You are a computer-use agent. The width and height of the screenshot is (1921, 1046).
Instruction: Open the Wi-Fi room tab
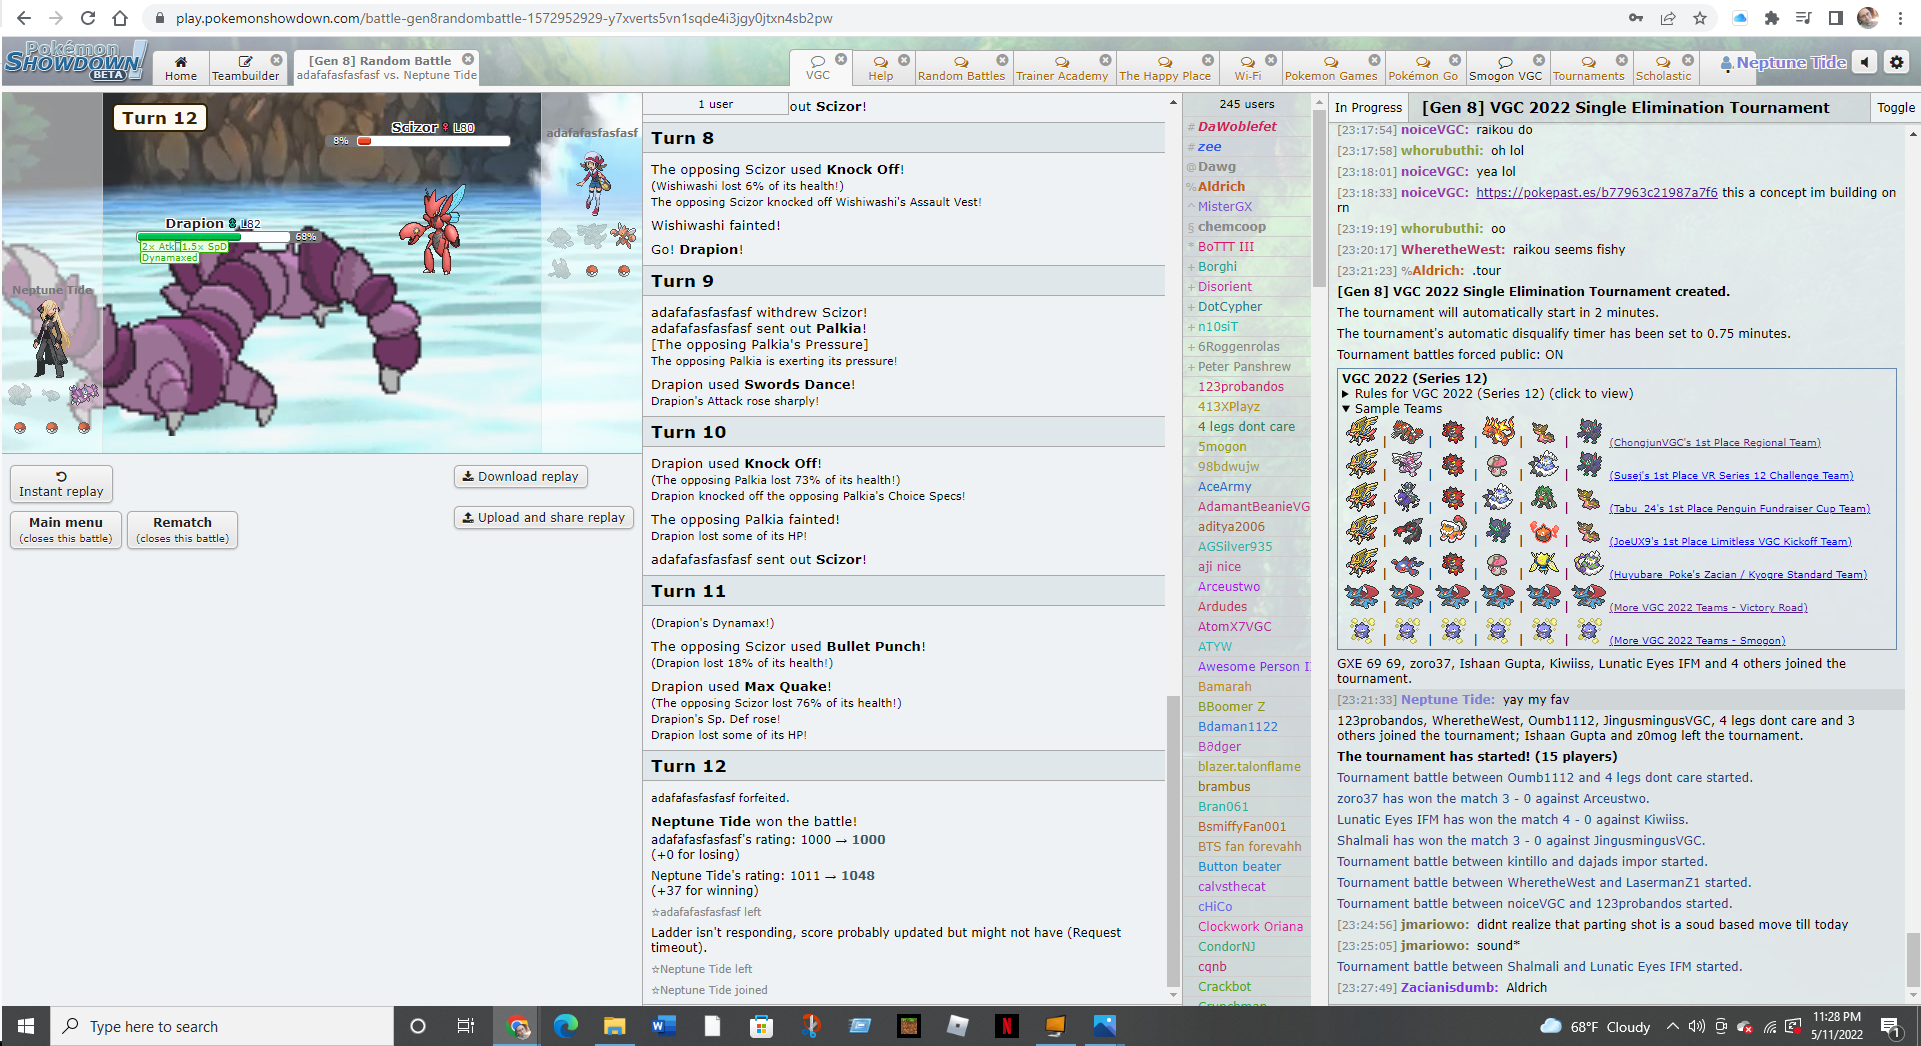(1248, 68)
